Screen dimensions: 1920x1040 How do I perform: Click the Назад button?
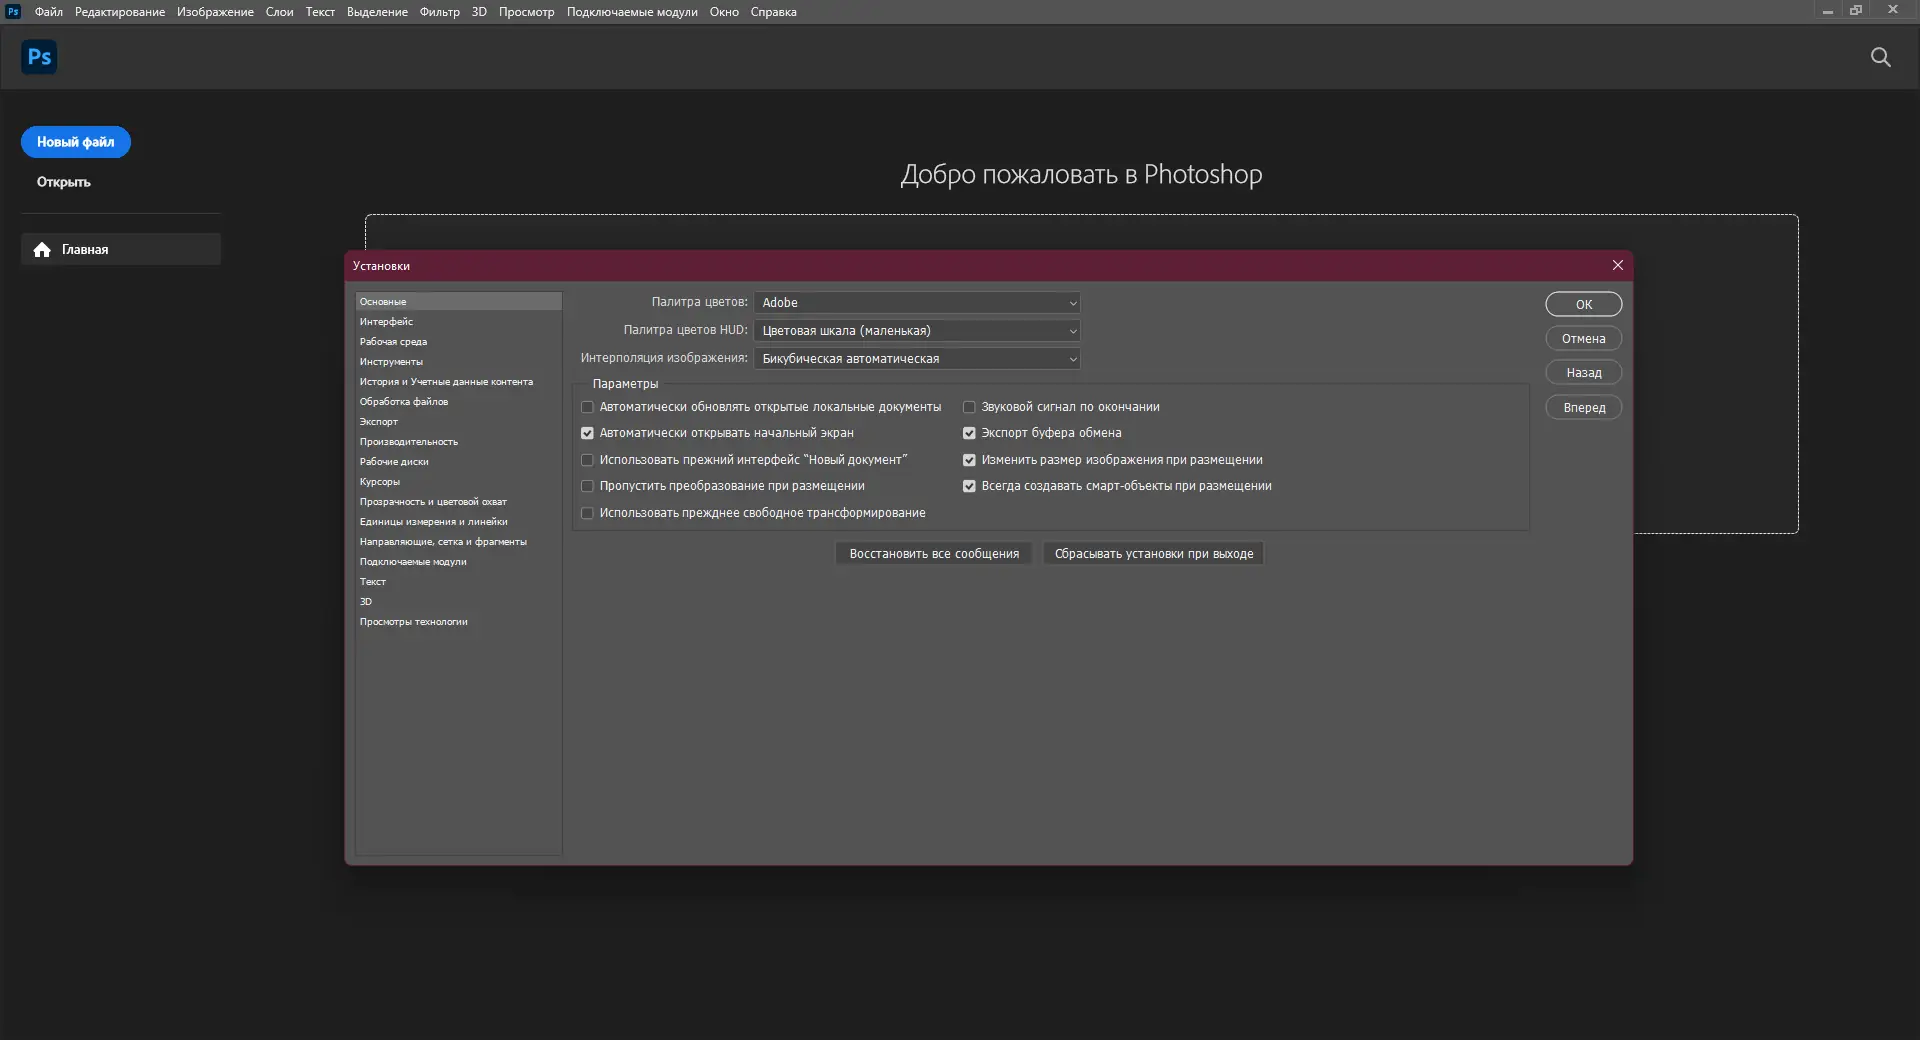click(1583, 373)
